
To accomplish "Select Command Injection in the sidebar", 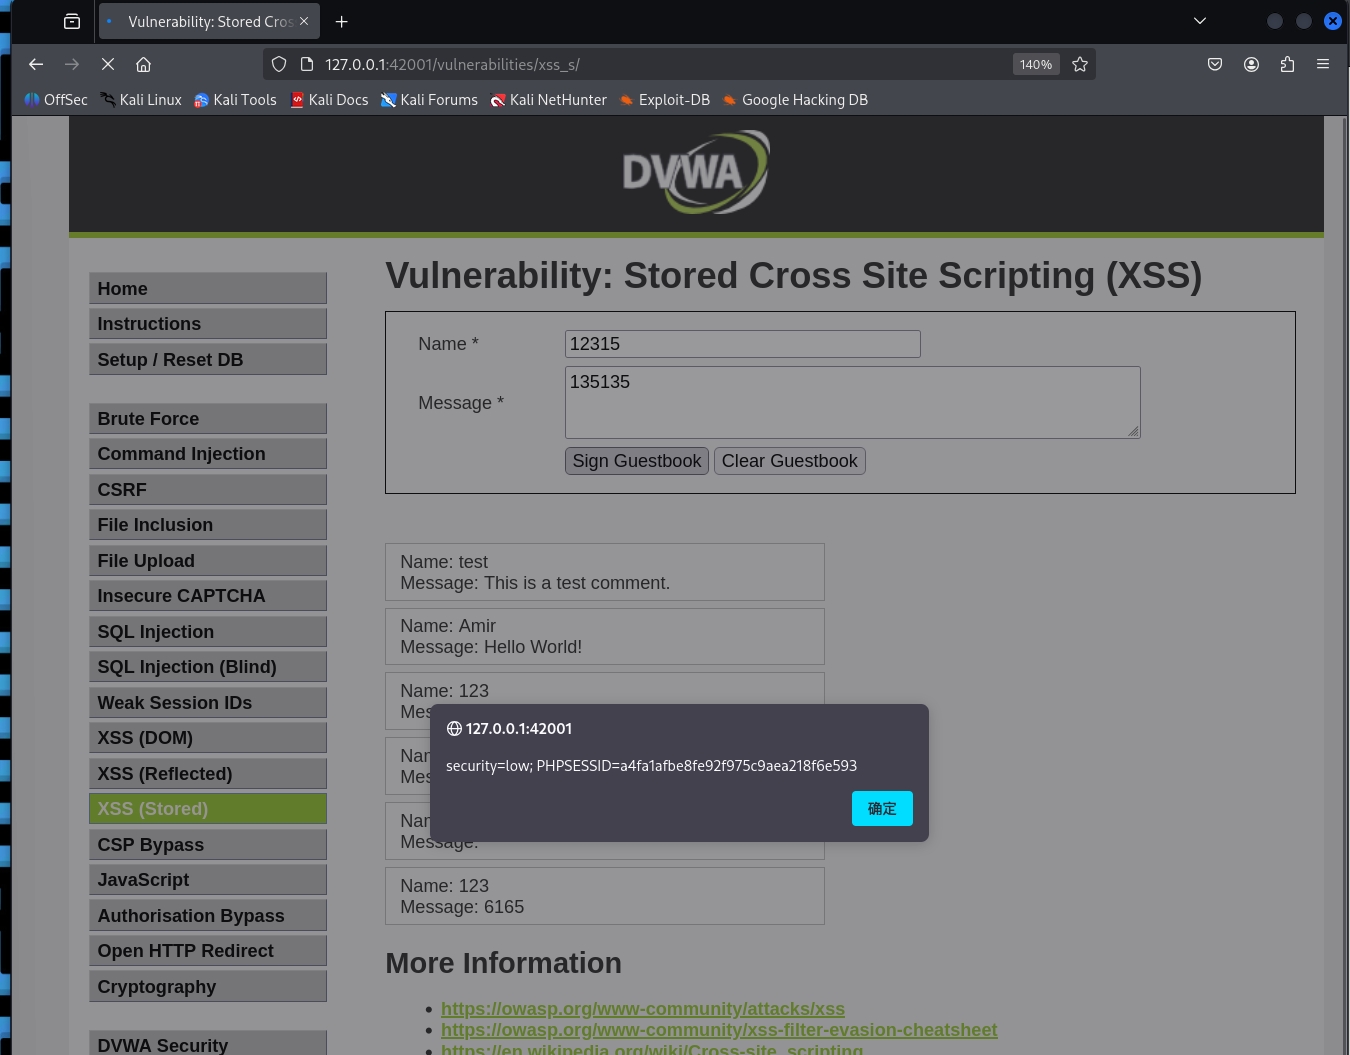I will [x=208, y=454].
